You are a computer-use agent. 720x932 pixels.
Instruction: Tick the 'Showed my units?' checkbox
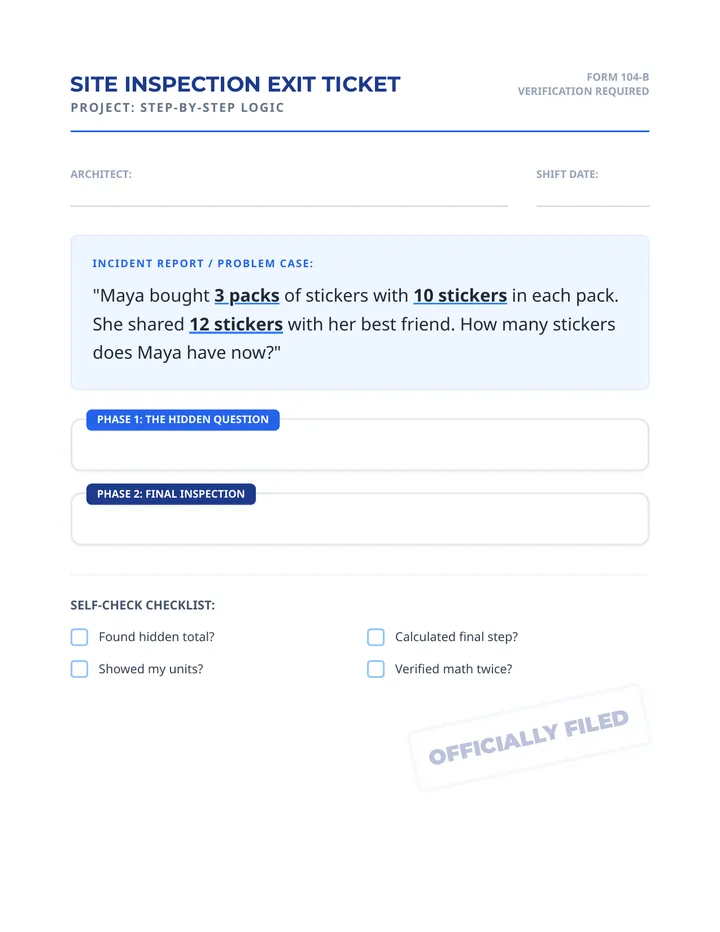[79, 669]
